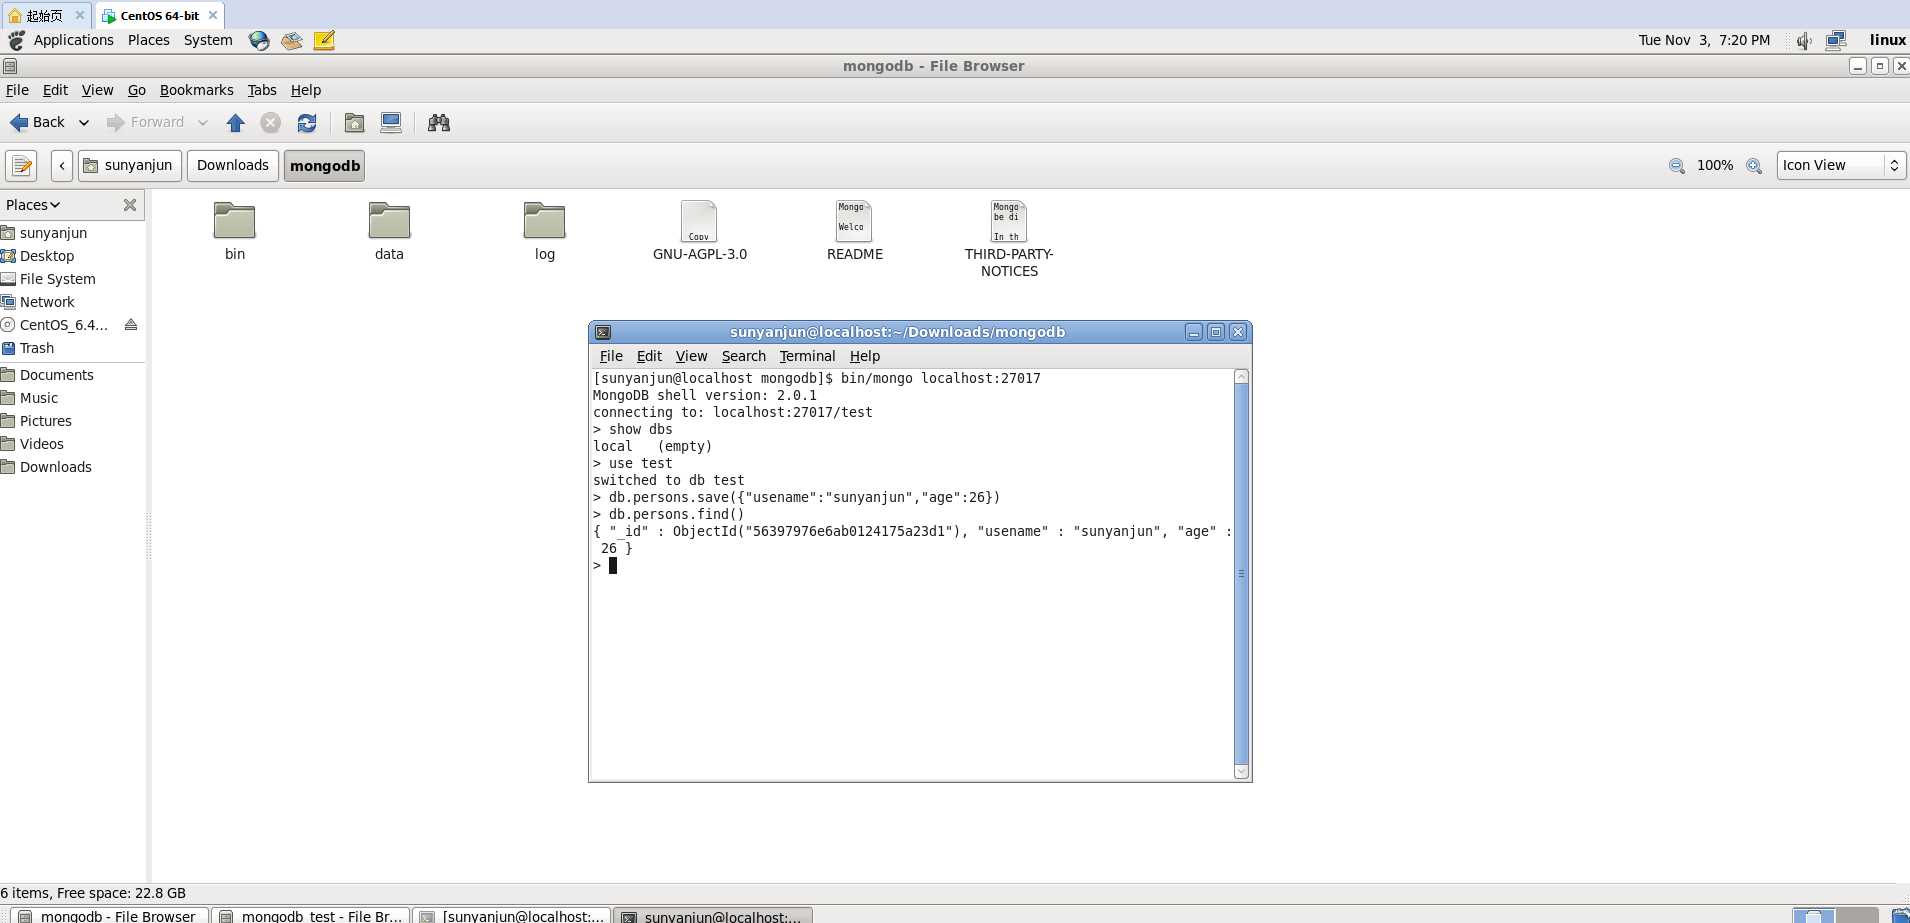Open Edit menu in File Browser
Viewport: 1910px width, 923px height.
click(55, 90)
